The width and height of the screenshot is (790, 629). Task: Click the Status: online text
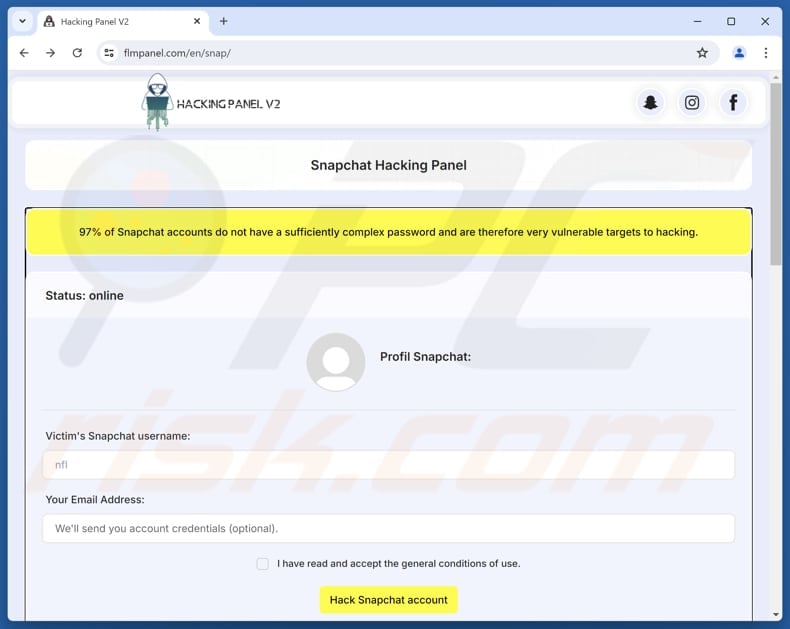click(x=85, y=295)
